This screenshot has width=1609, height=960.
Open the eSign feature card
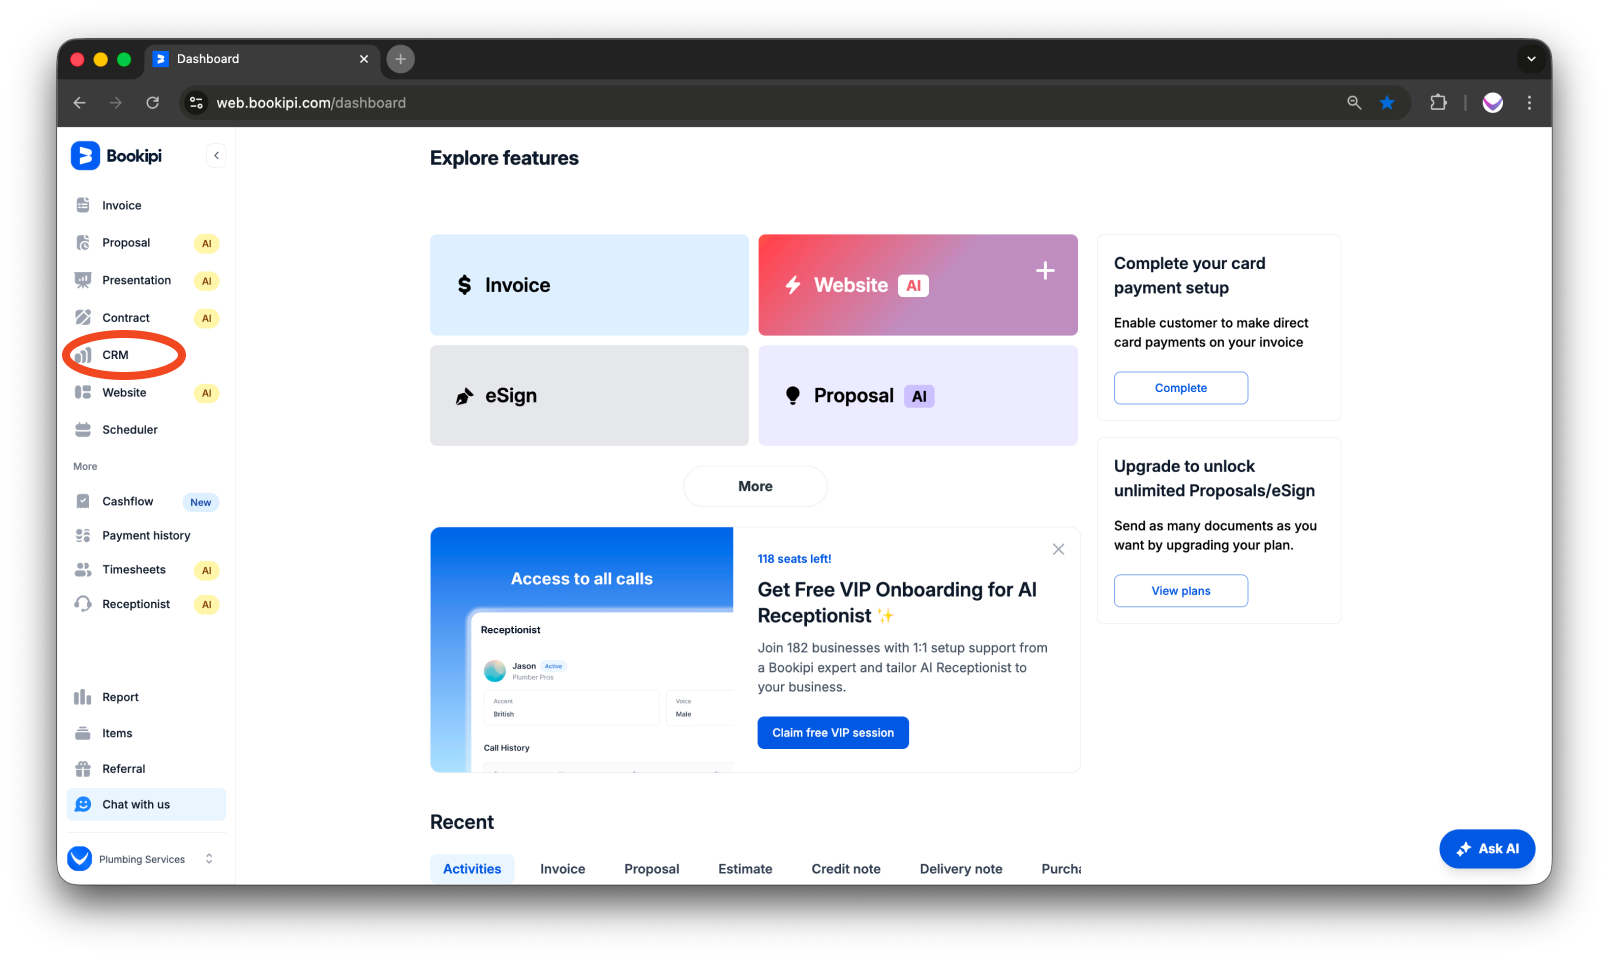(589, 395)
